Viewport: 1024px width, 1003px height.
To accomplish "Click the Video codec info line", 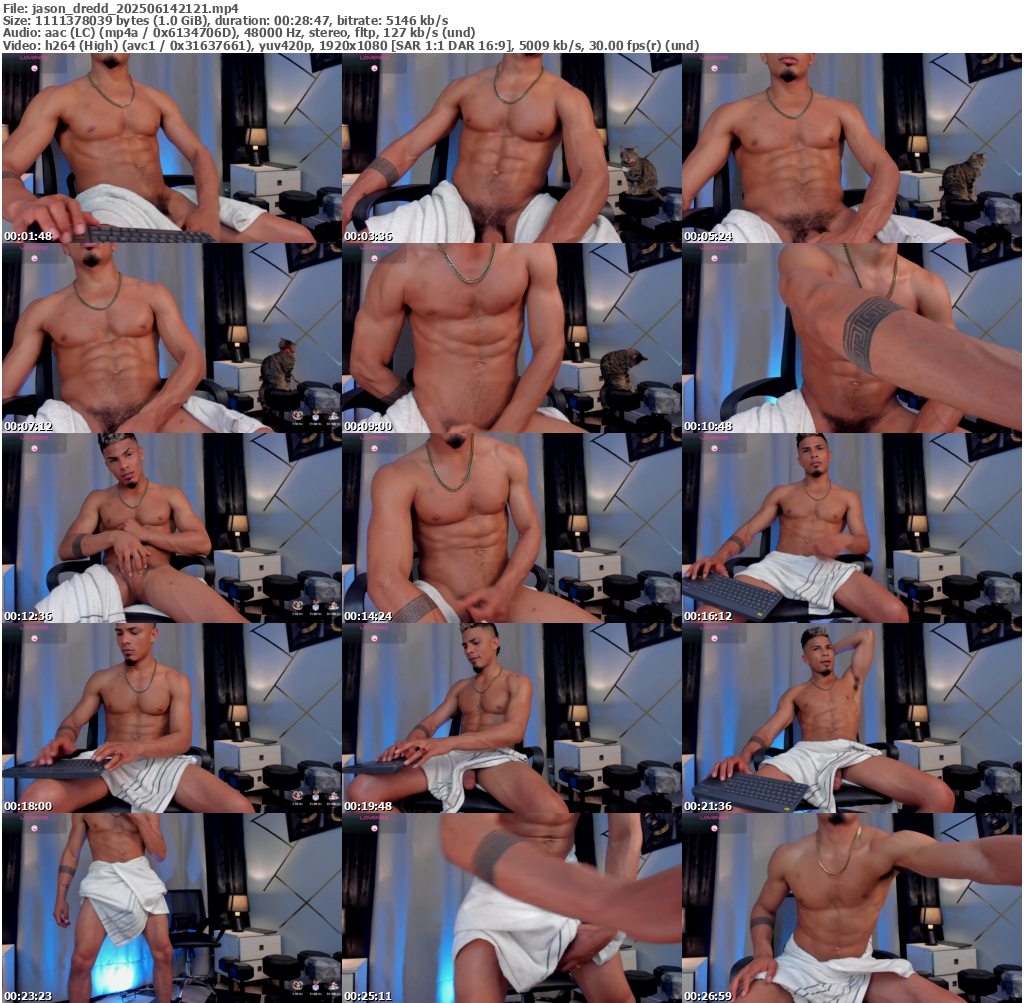I will [x=350, y=45].
